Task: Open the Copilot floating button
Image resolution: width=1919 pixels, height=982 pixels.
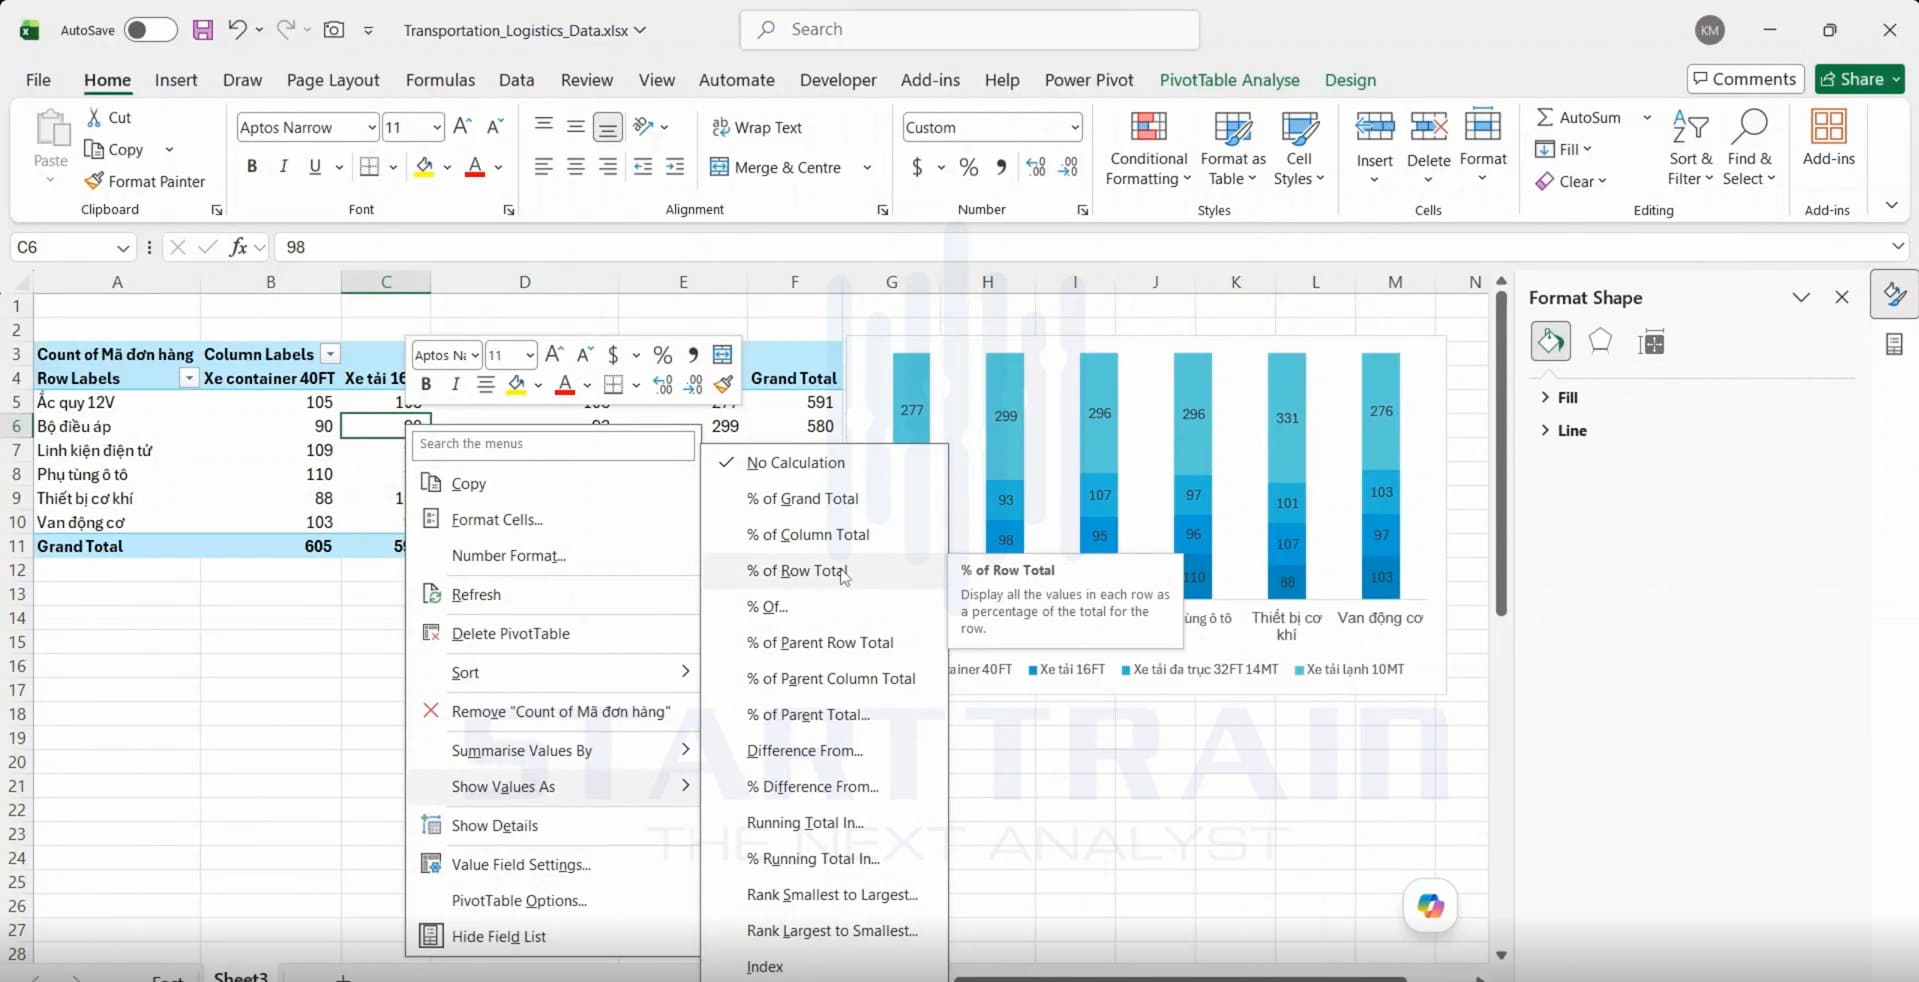Action: click(1431, 906)
